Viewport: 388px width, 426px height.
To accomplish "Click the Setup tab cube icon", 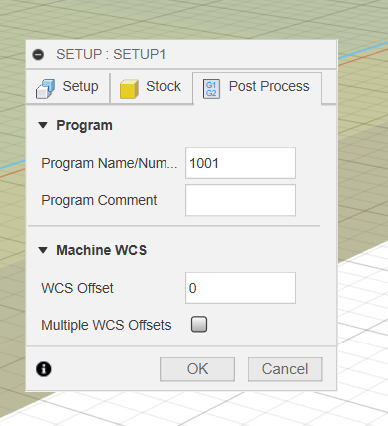I will pyautogui.click(x=45, y=88).
